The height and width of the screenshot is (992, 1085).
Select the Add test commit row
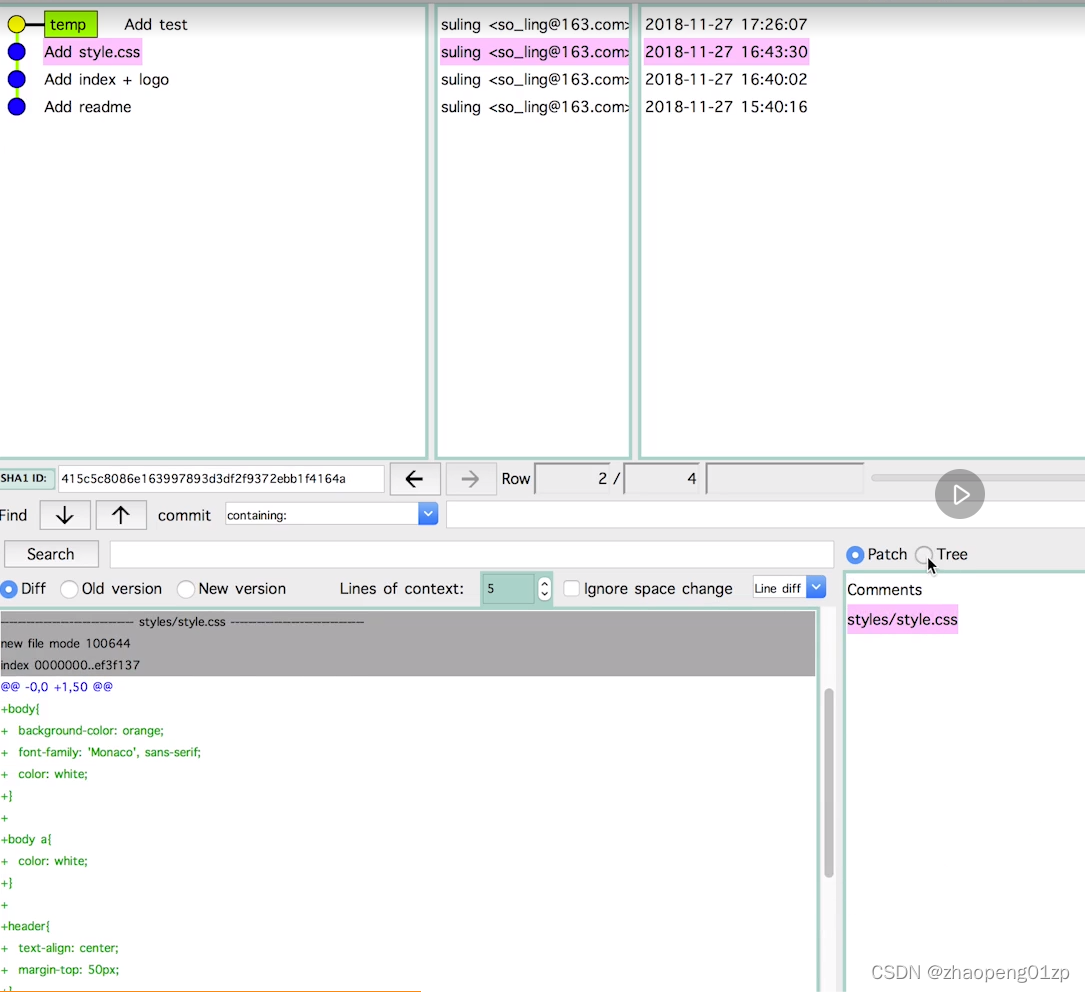tap(156, 25)
